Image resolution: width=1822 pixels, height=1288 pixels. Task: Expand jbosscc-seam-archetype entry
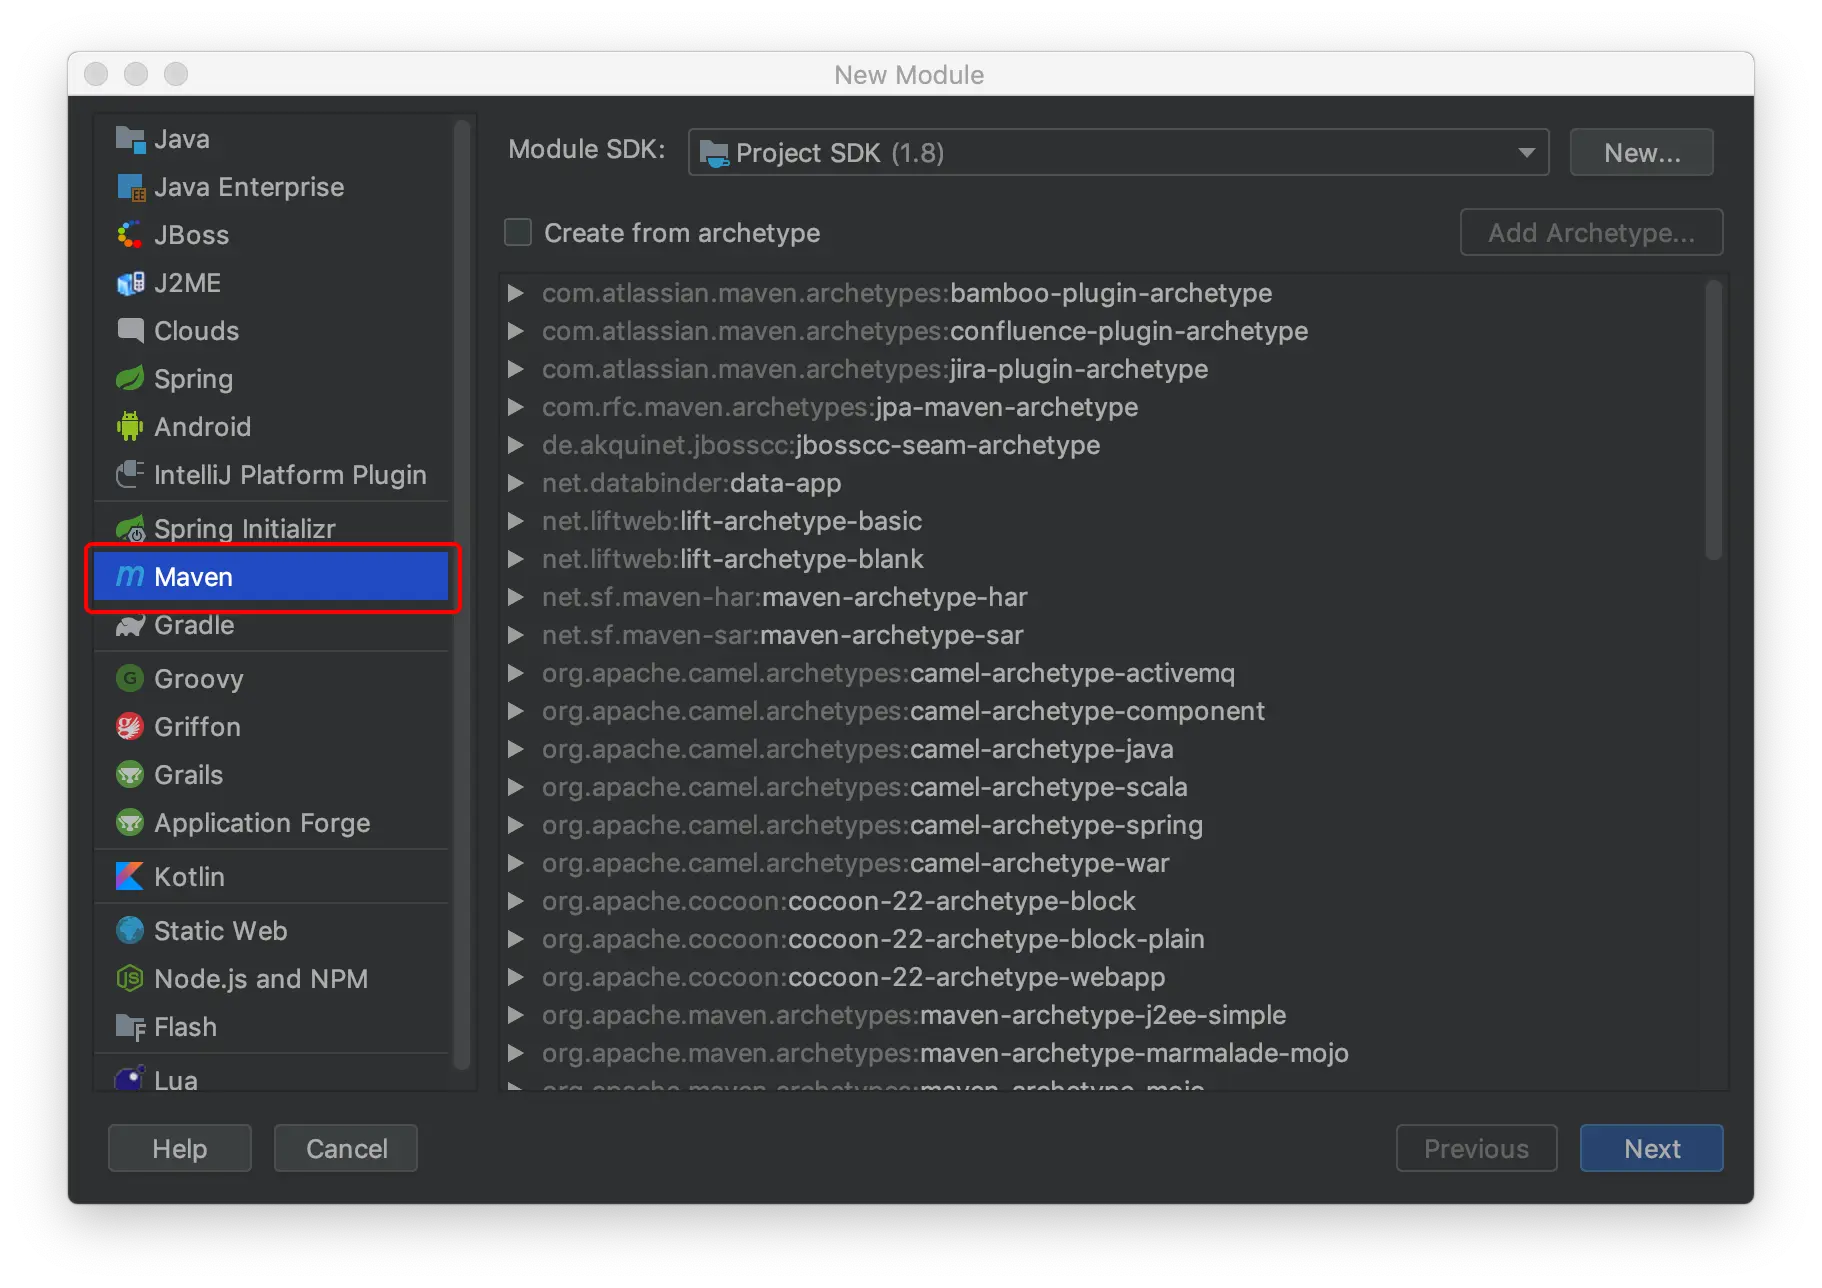516,445
